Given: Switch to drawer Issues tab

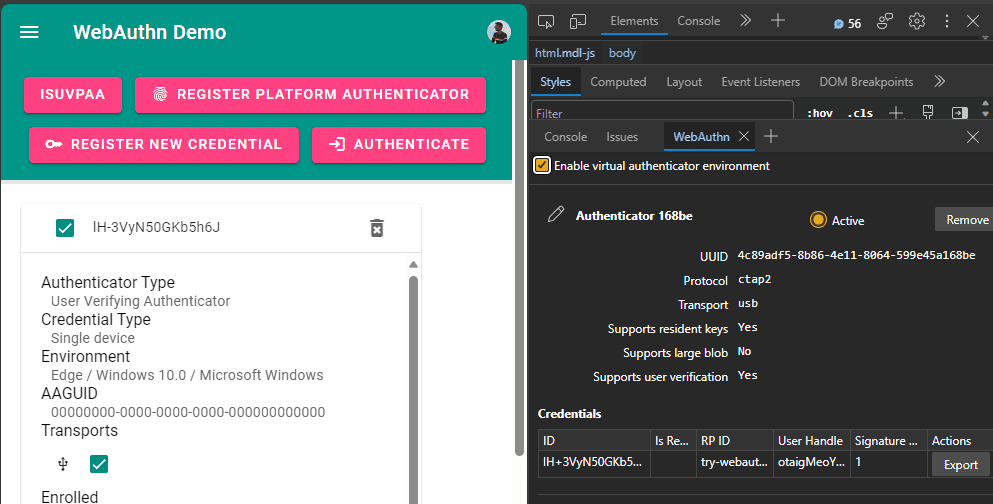Looking at the screenshot, I should [622, 137].
